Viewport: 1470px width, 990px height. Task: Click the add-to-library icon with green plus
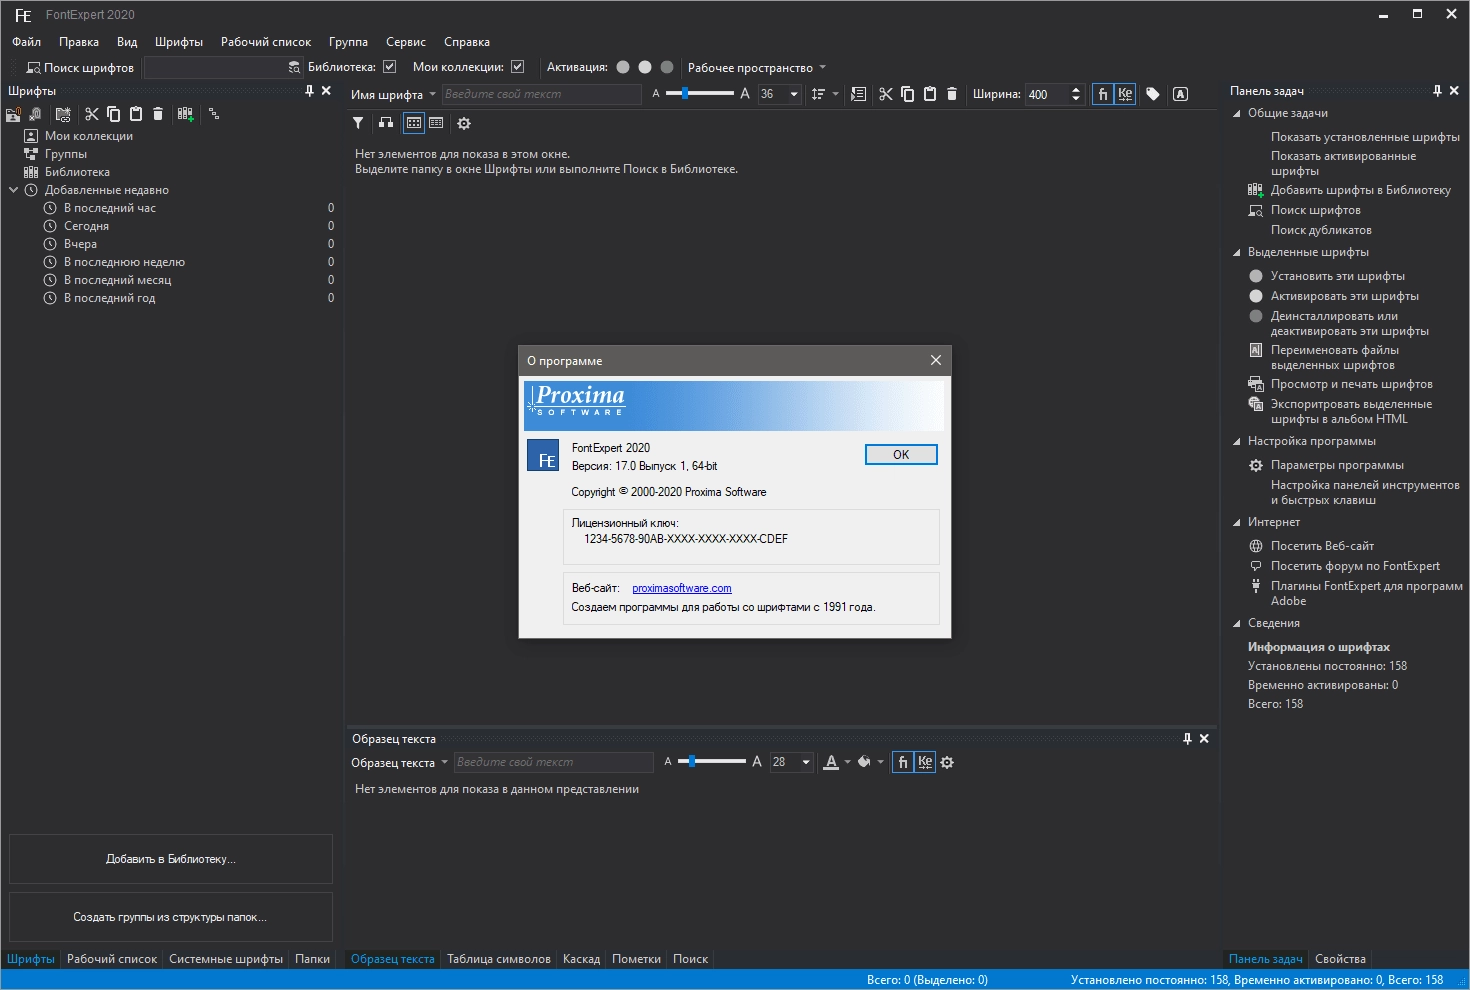pyautogui.click(x=185, y=114)
